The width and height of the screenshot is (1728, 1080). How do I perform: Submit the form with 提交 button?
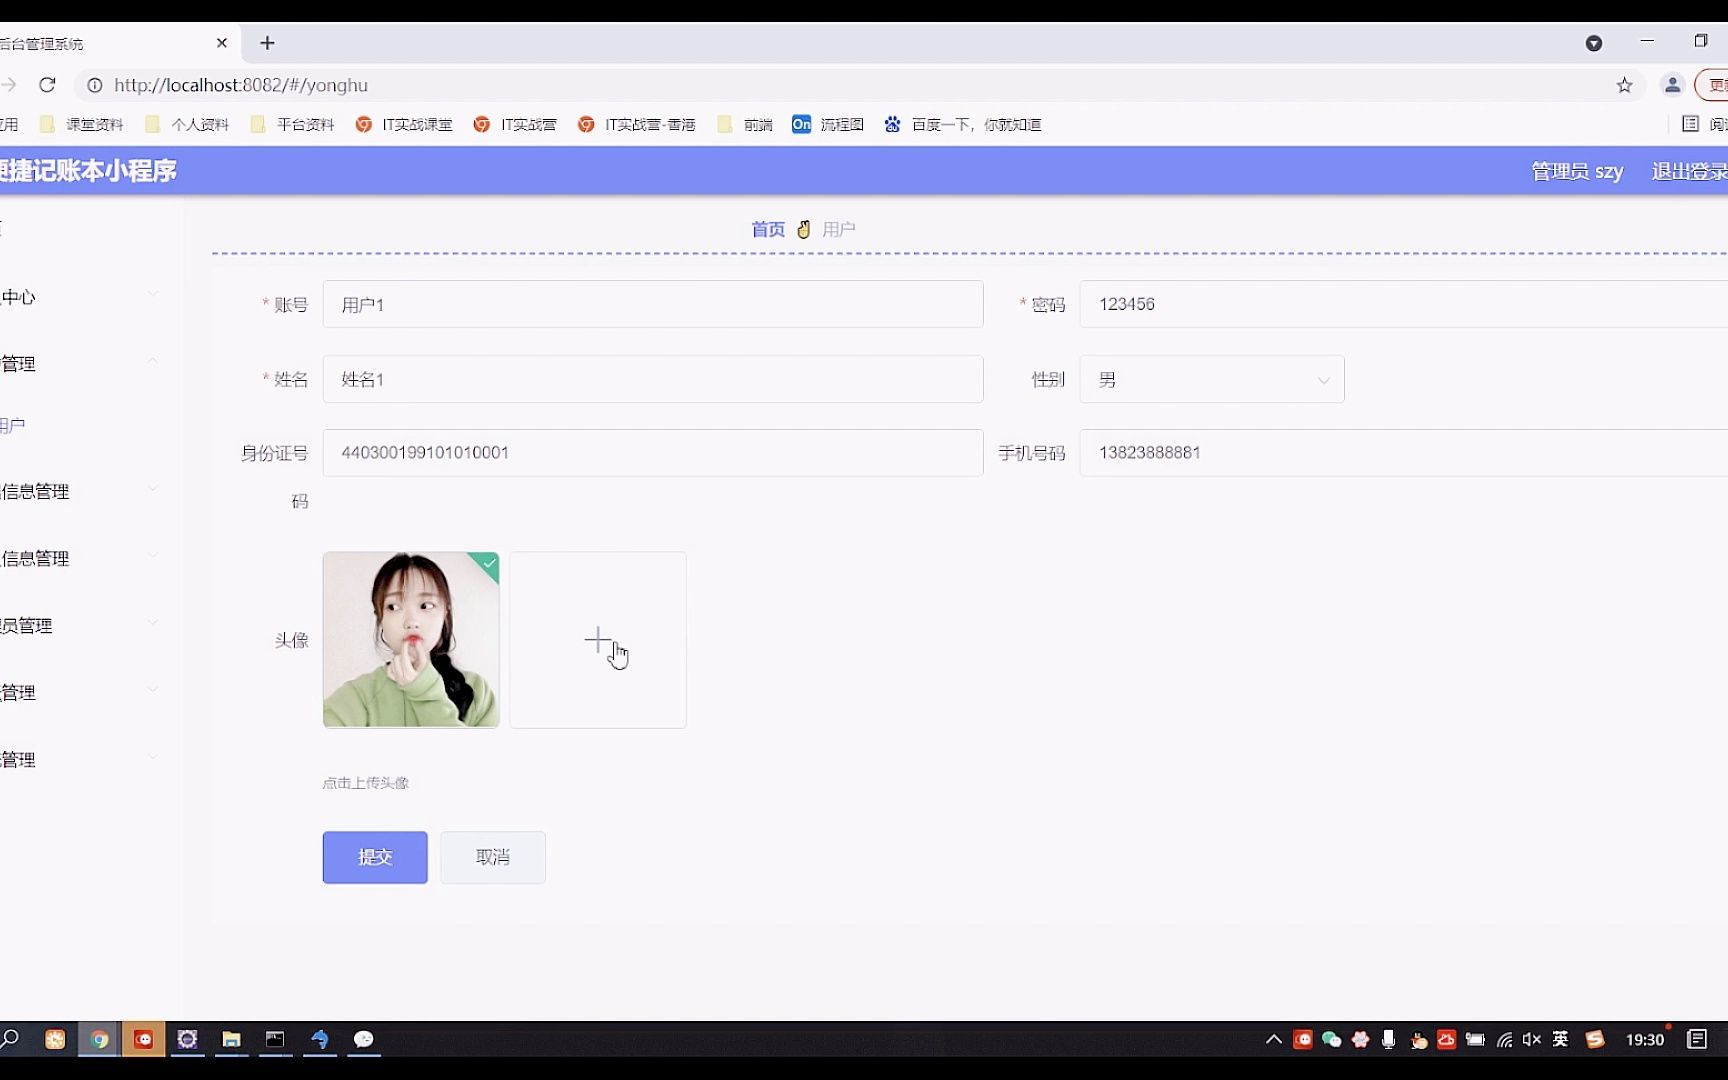coord(374,857)
